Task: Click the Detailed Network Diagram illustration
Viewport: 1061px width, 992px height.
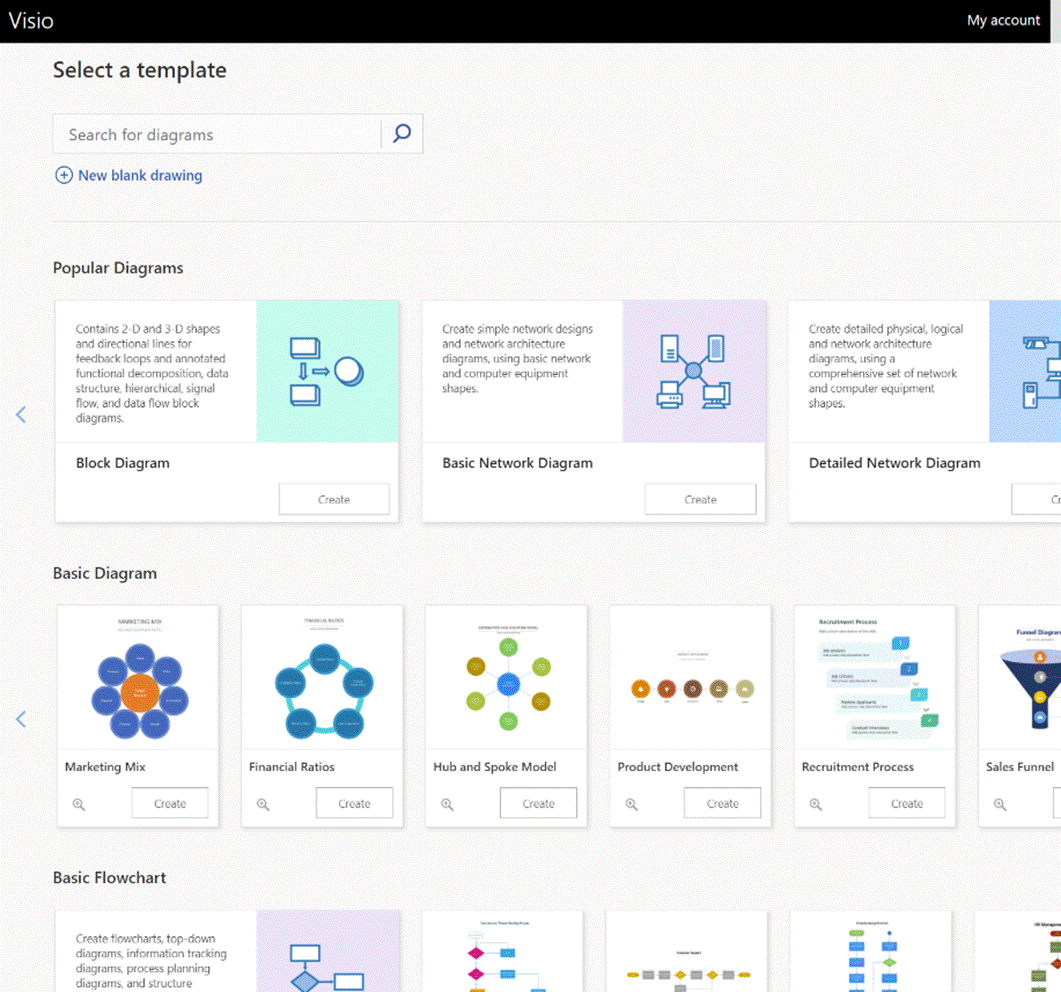Action: point(1025,371)
